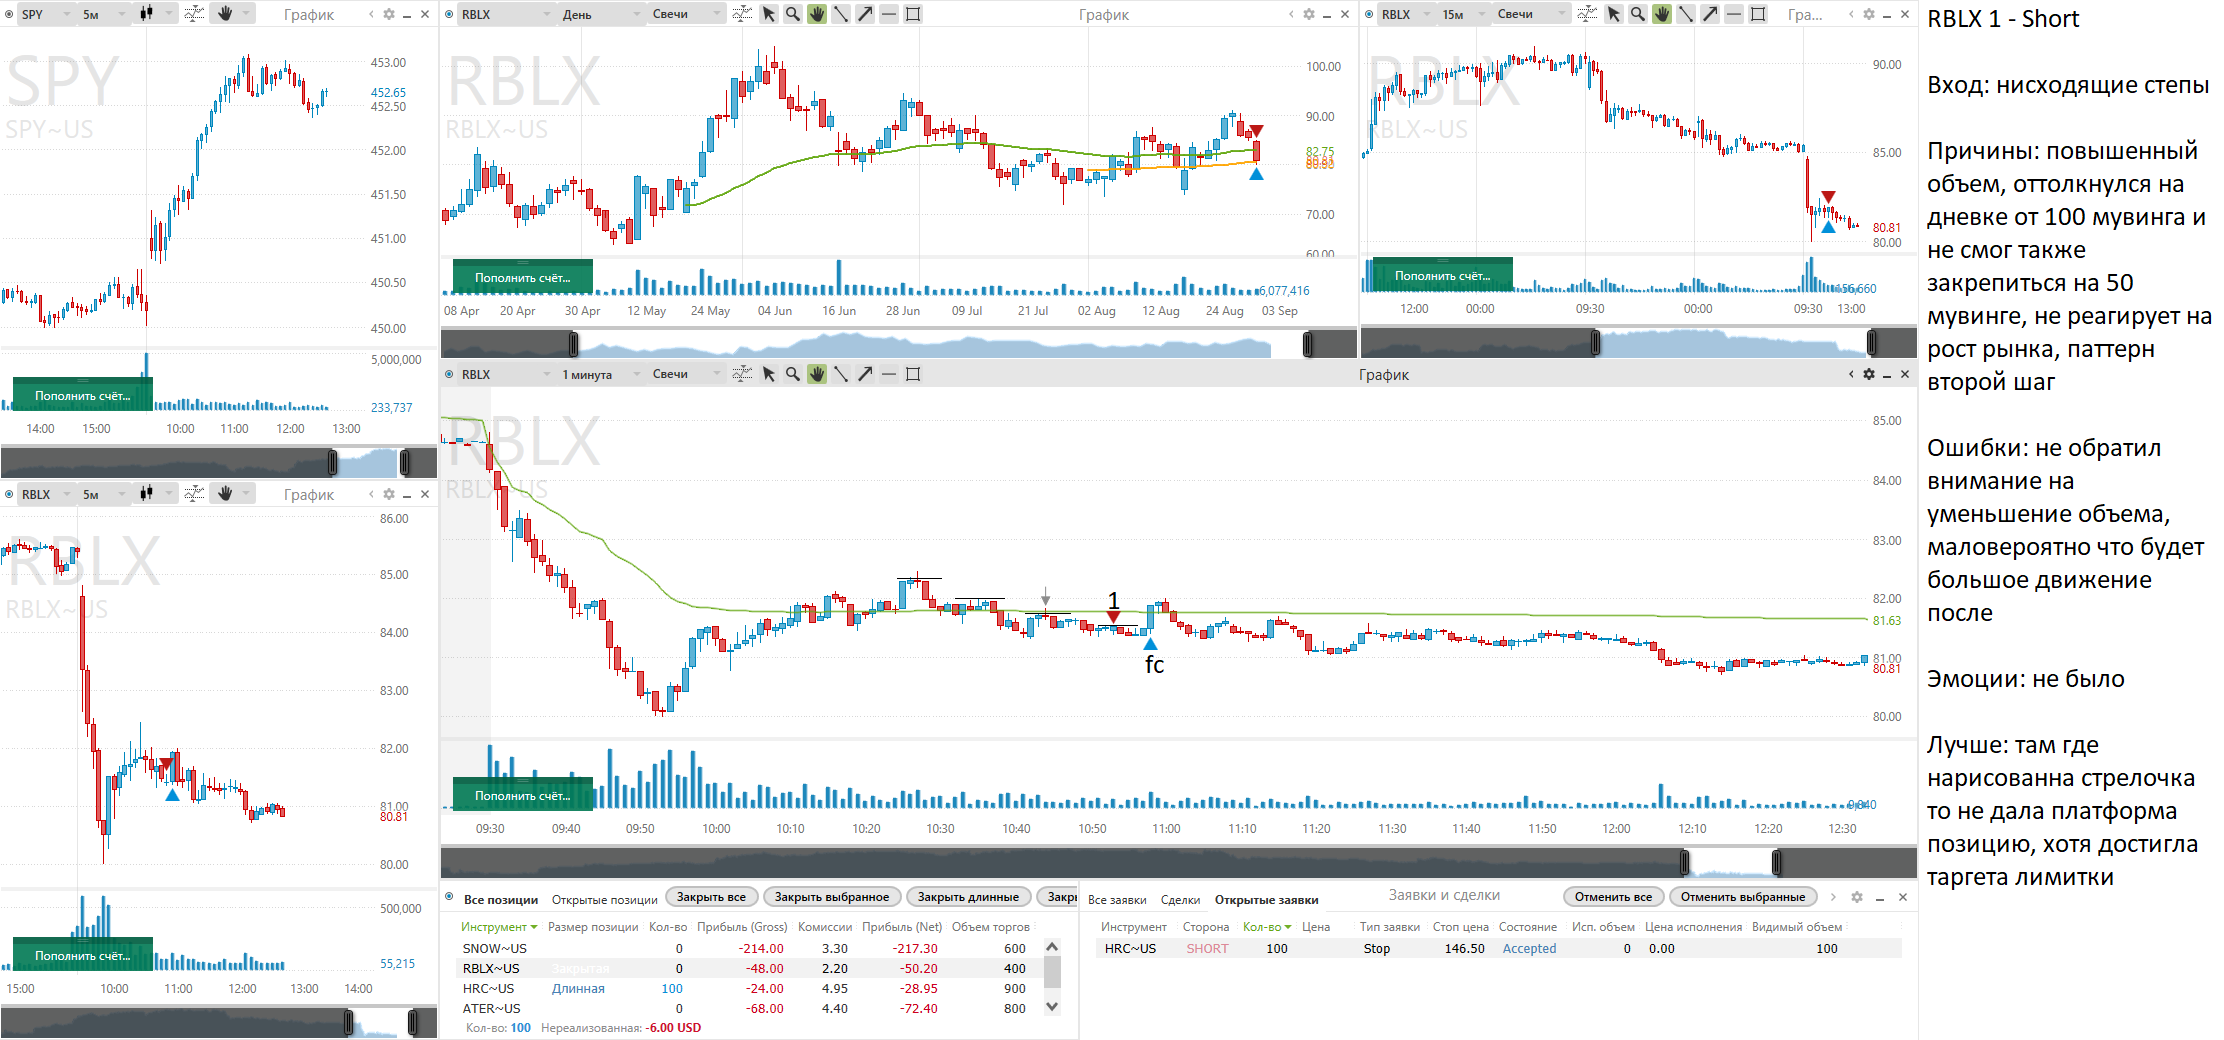Sort by Инструмент column in positions table
The image size is (2224, 1040).
pos(498,927)
